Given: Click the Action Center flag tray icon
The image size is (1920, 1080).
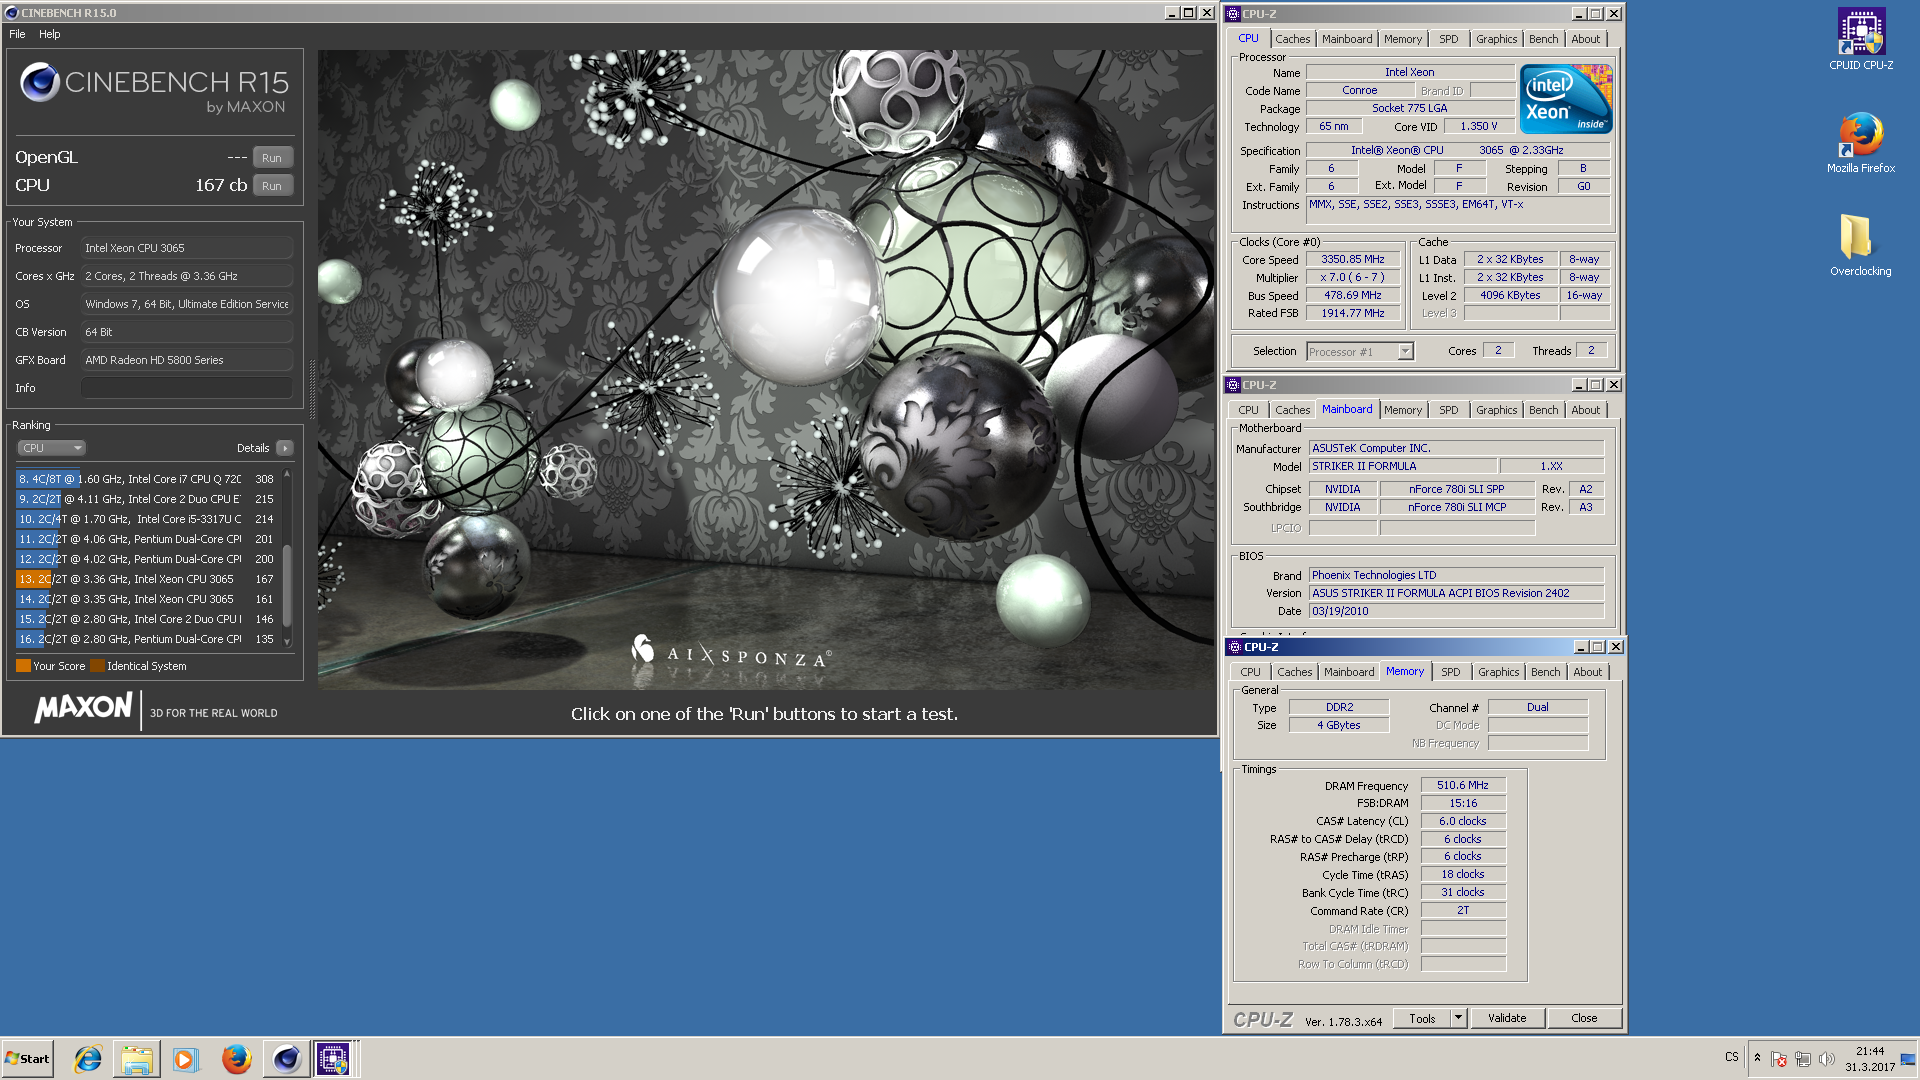Looking at the screenshot, I should (x=1779, y=1059).
